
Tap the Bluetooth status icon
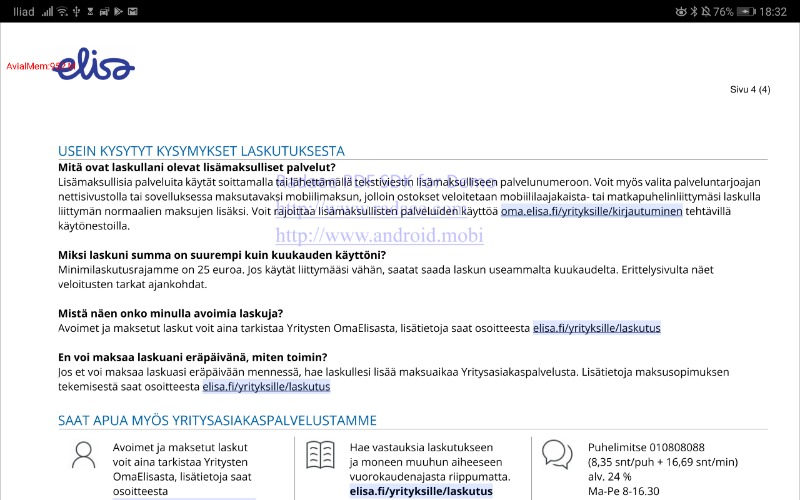point(694,11)
